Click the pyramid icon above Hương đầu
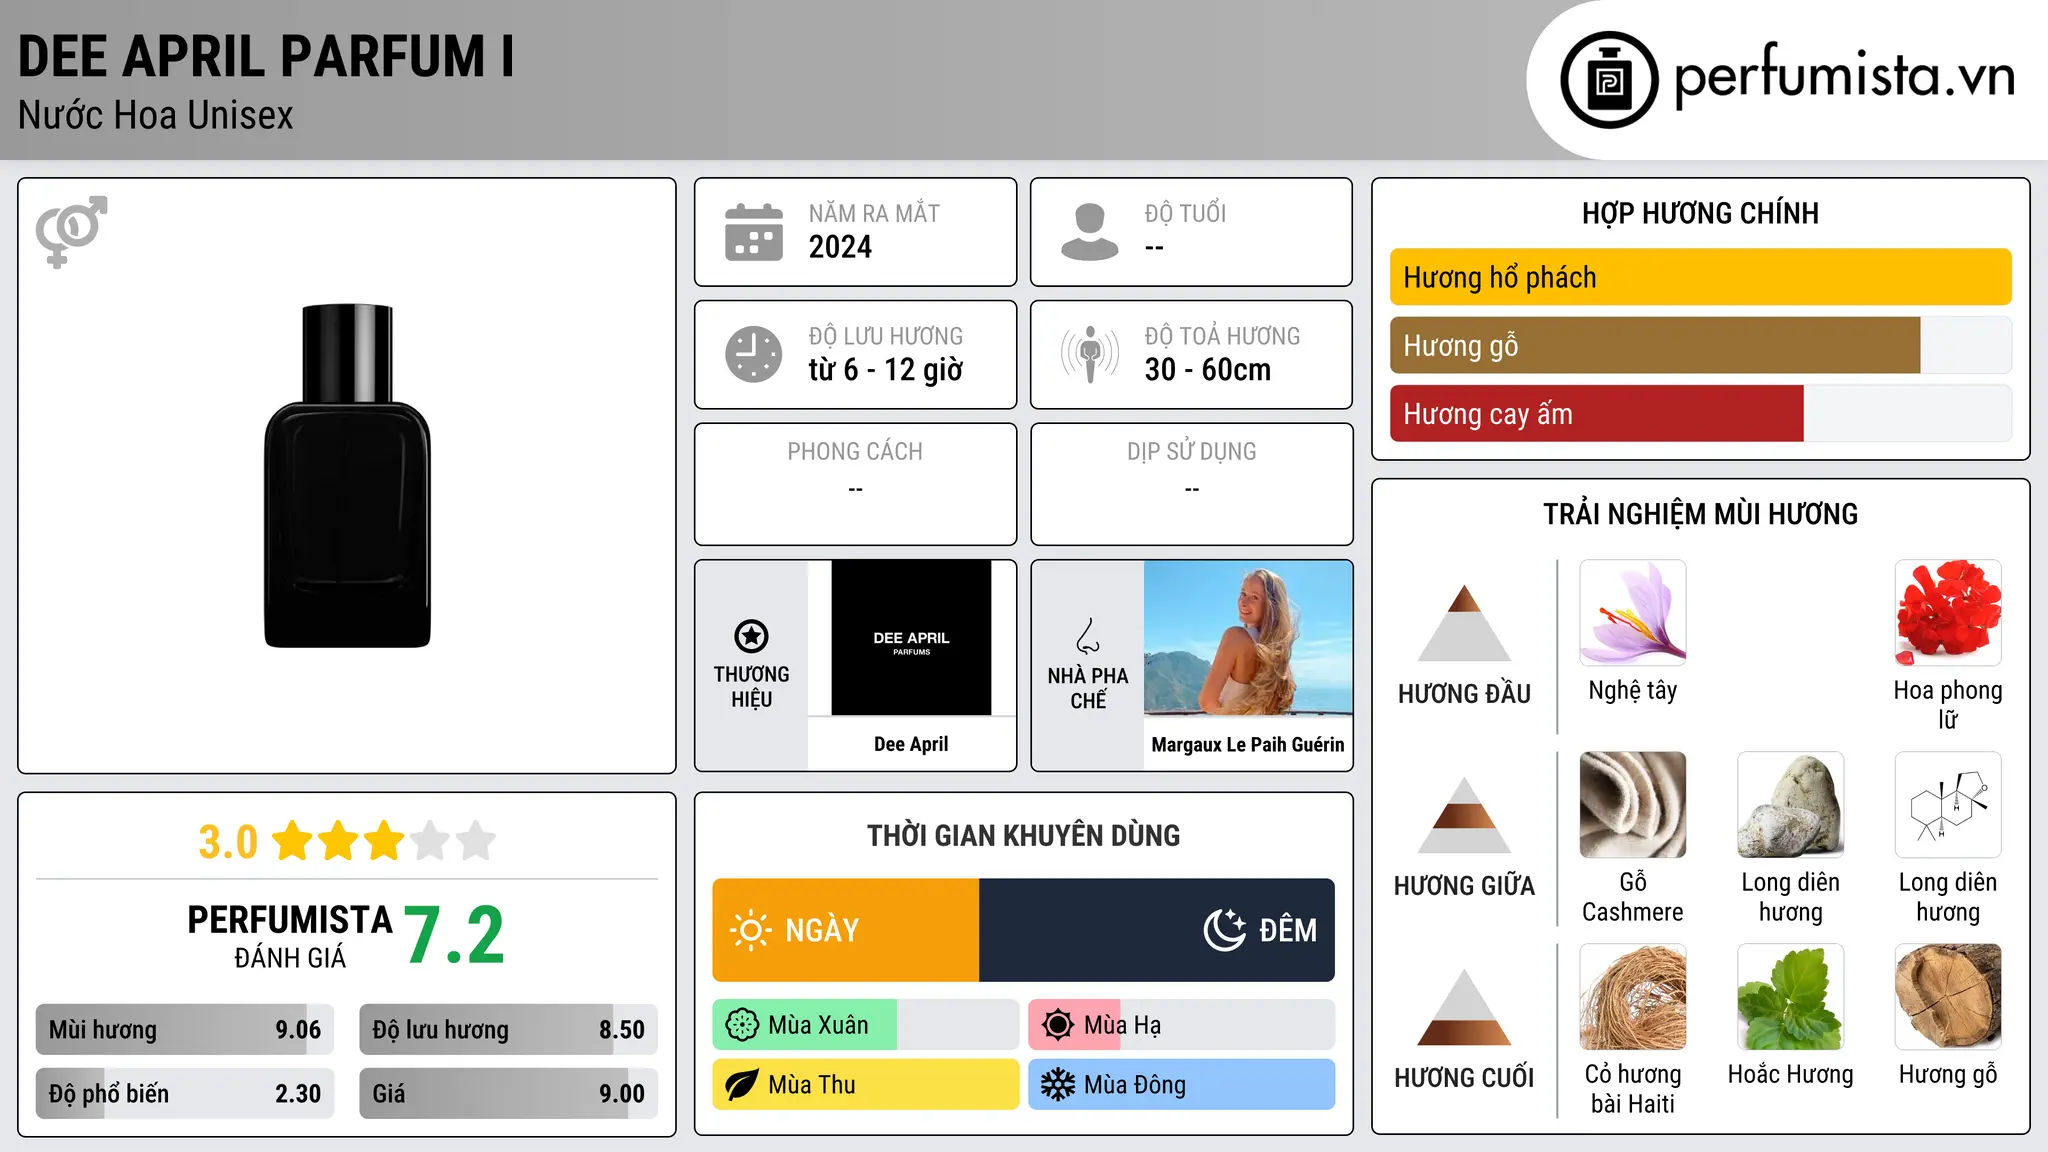The height and width of the screenshot is (1152, 2048). click(x=1464, y=623)
